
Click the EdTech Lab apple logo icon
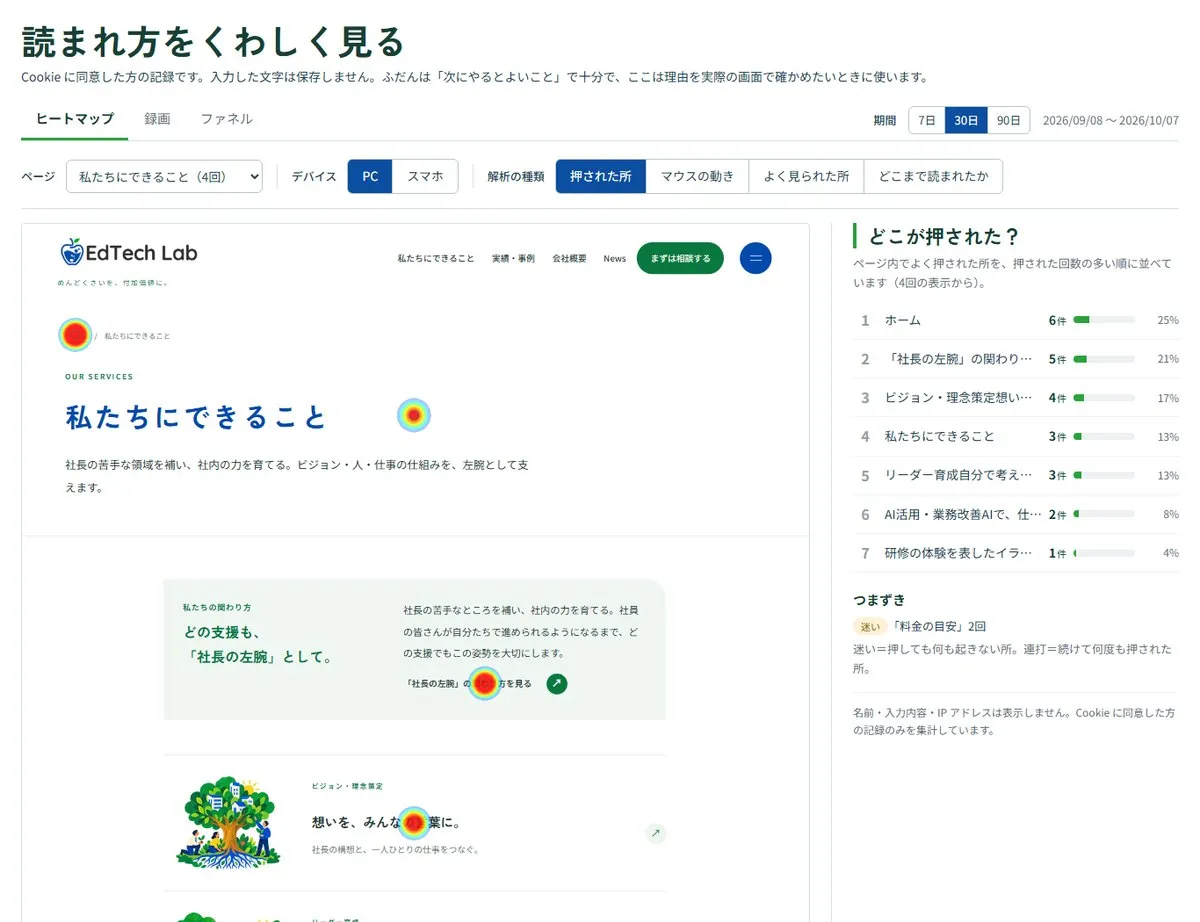tap(71, 252)
